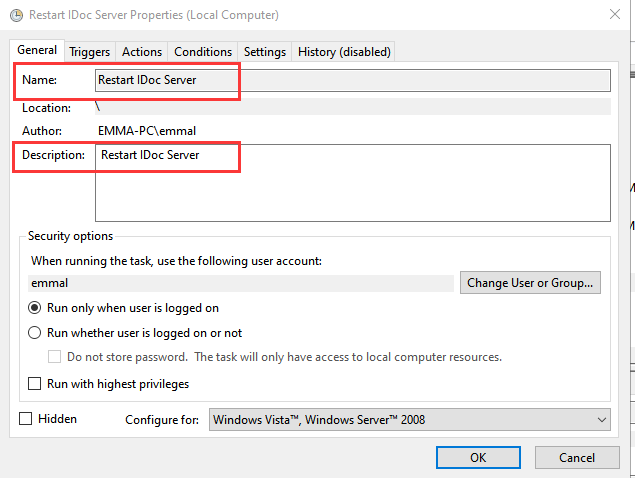The height and width of the screenshot is (478, 635).
Task: Tick the Hidden checkbox
Action: pos(26,419)
